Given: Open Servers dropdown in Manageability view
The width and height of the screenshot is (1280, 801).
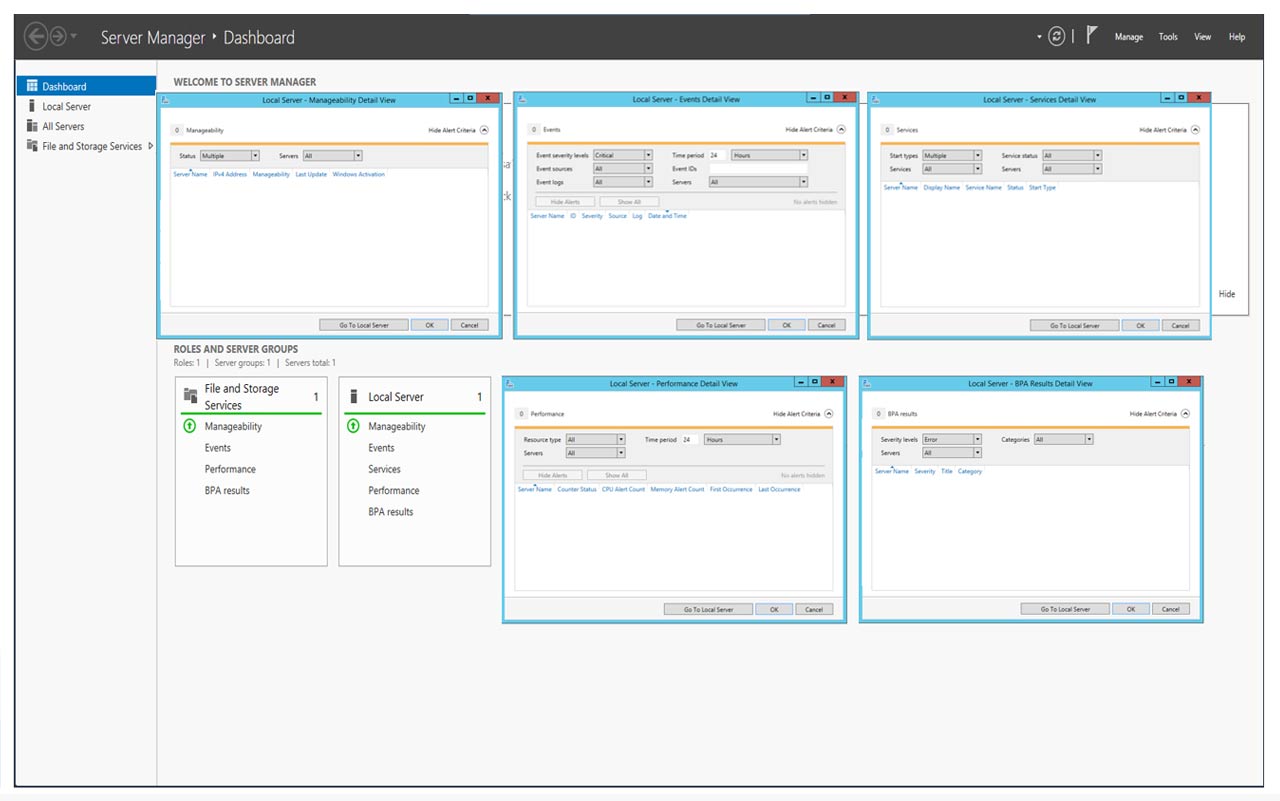Looking at the screenshot, I should point(333,156).
